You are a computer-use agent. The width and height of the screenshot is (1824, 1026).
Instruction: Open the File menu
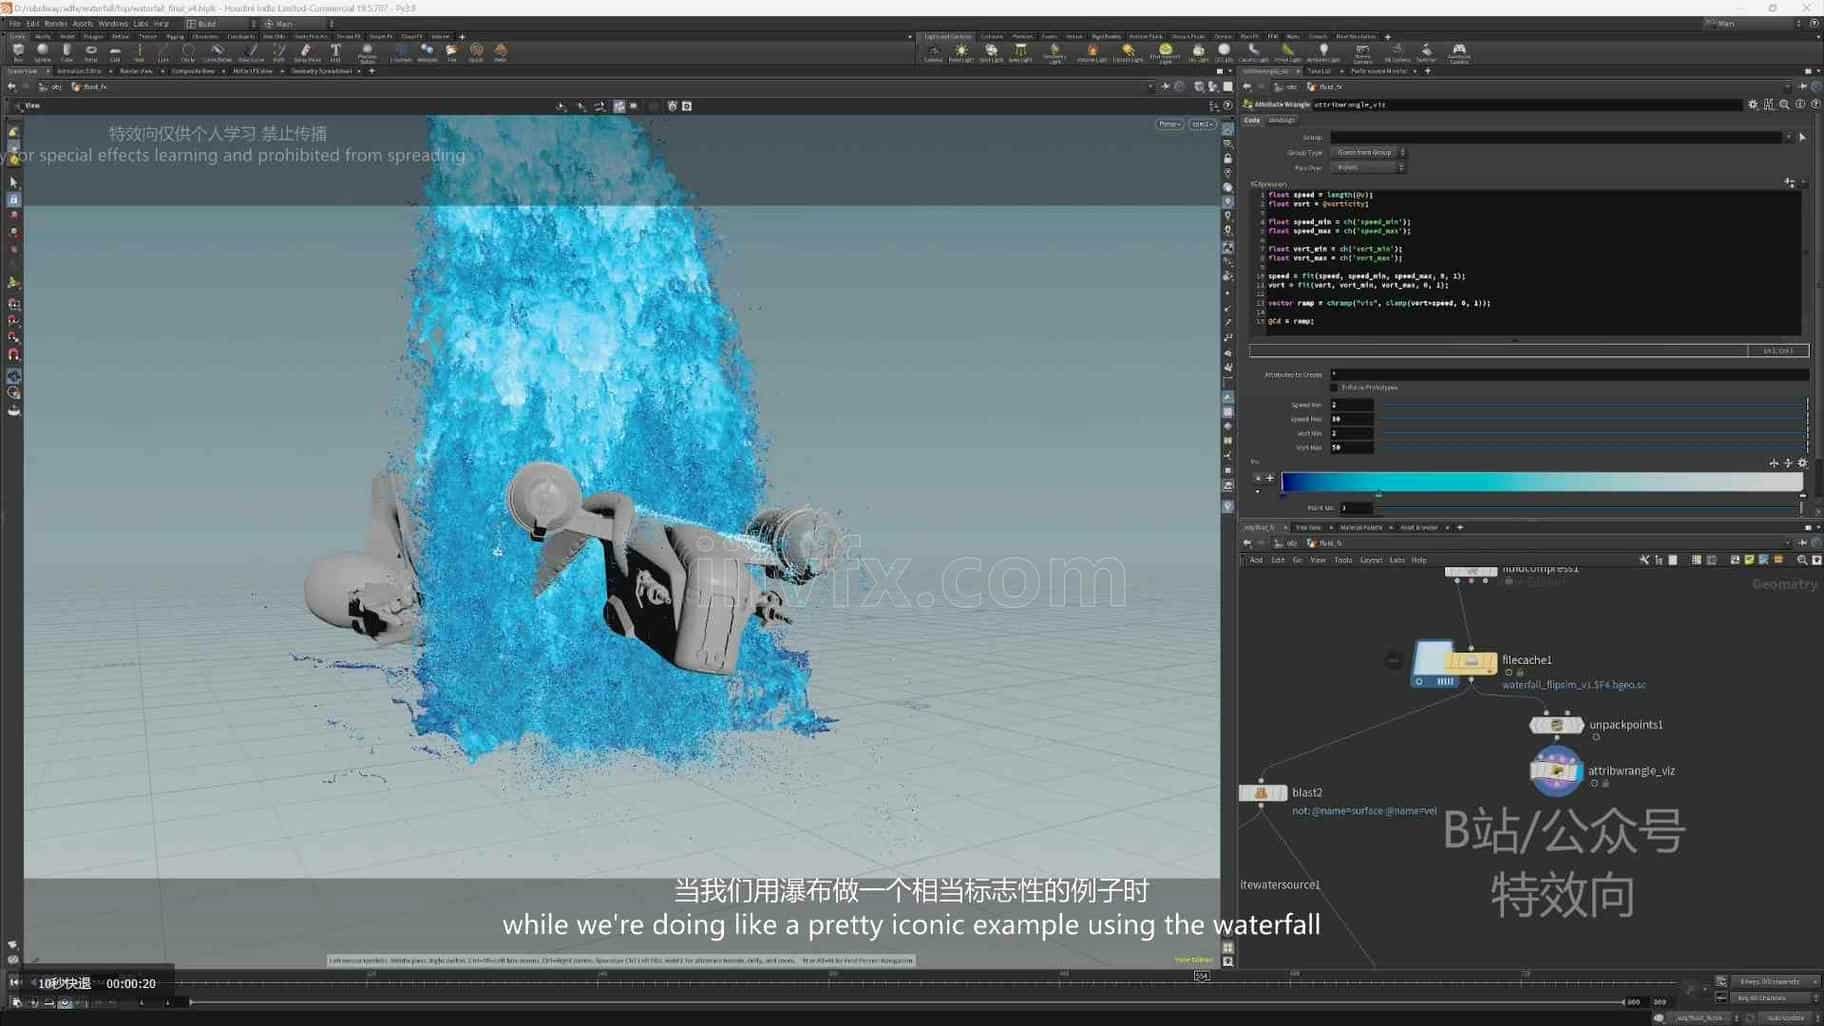point(15,23)
